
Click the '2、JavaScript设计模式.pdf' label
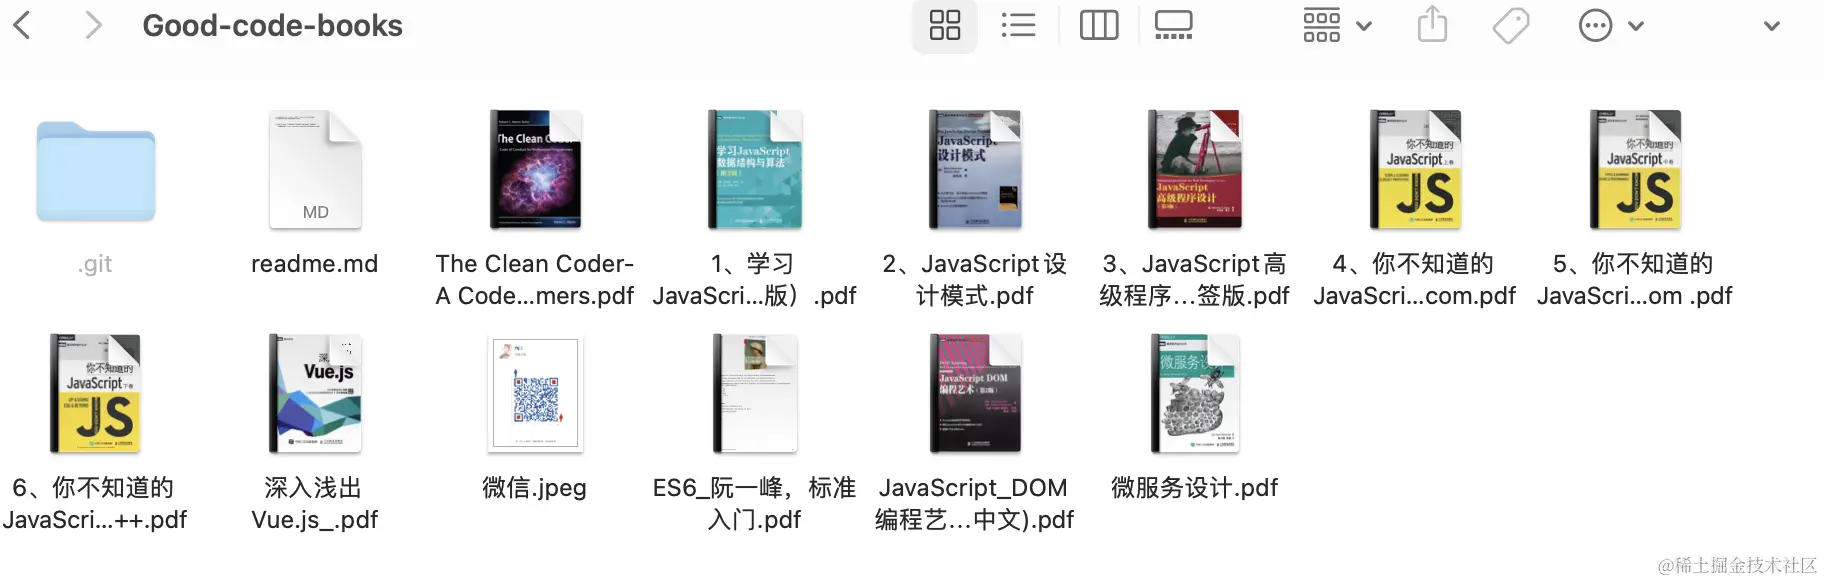pyautogui.click(x=975, y=280)
